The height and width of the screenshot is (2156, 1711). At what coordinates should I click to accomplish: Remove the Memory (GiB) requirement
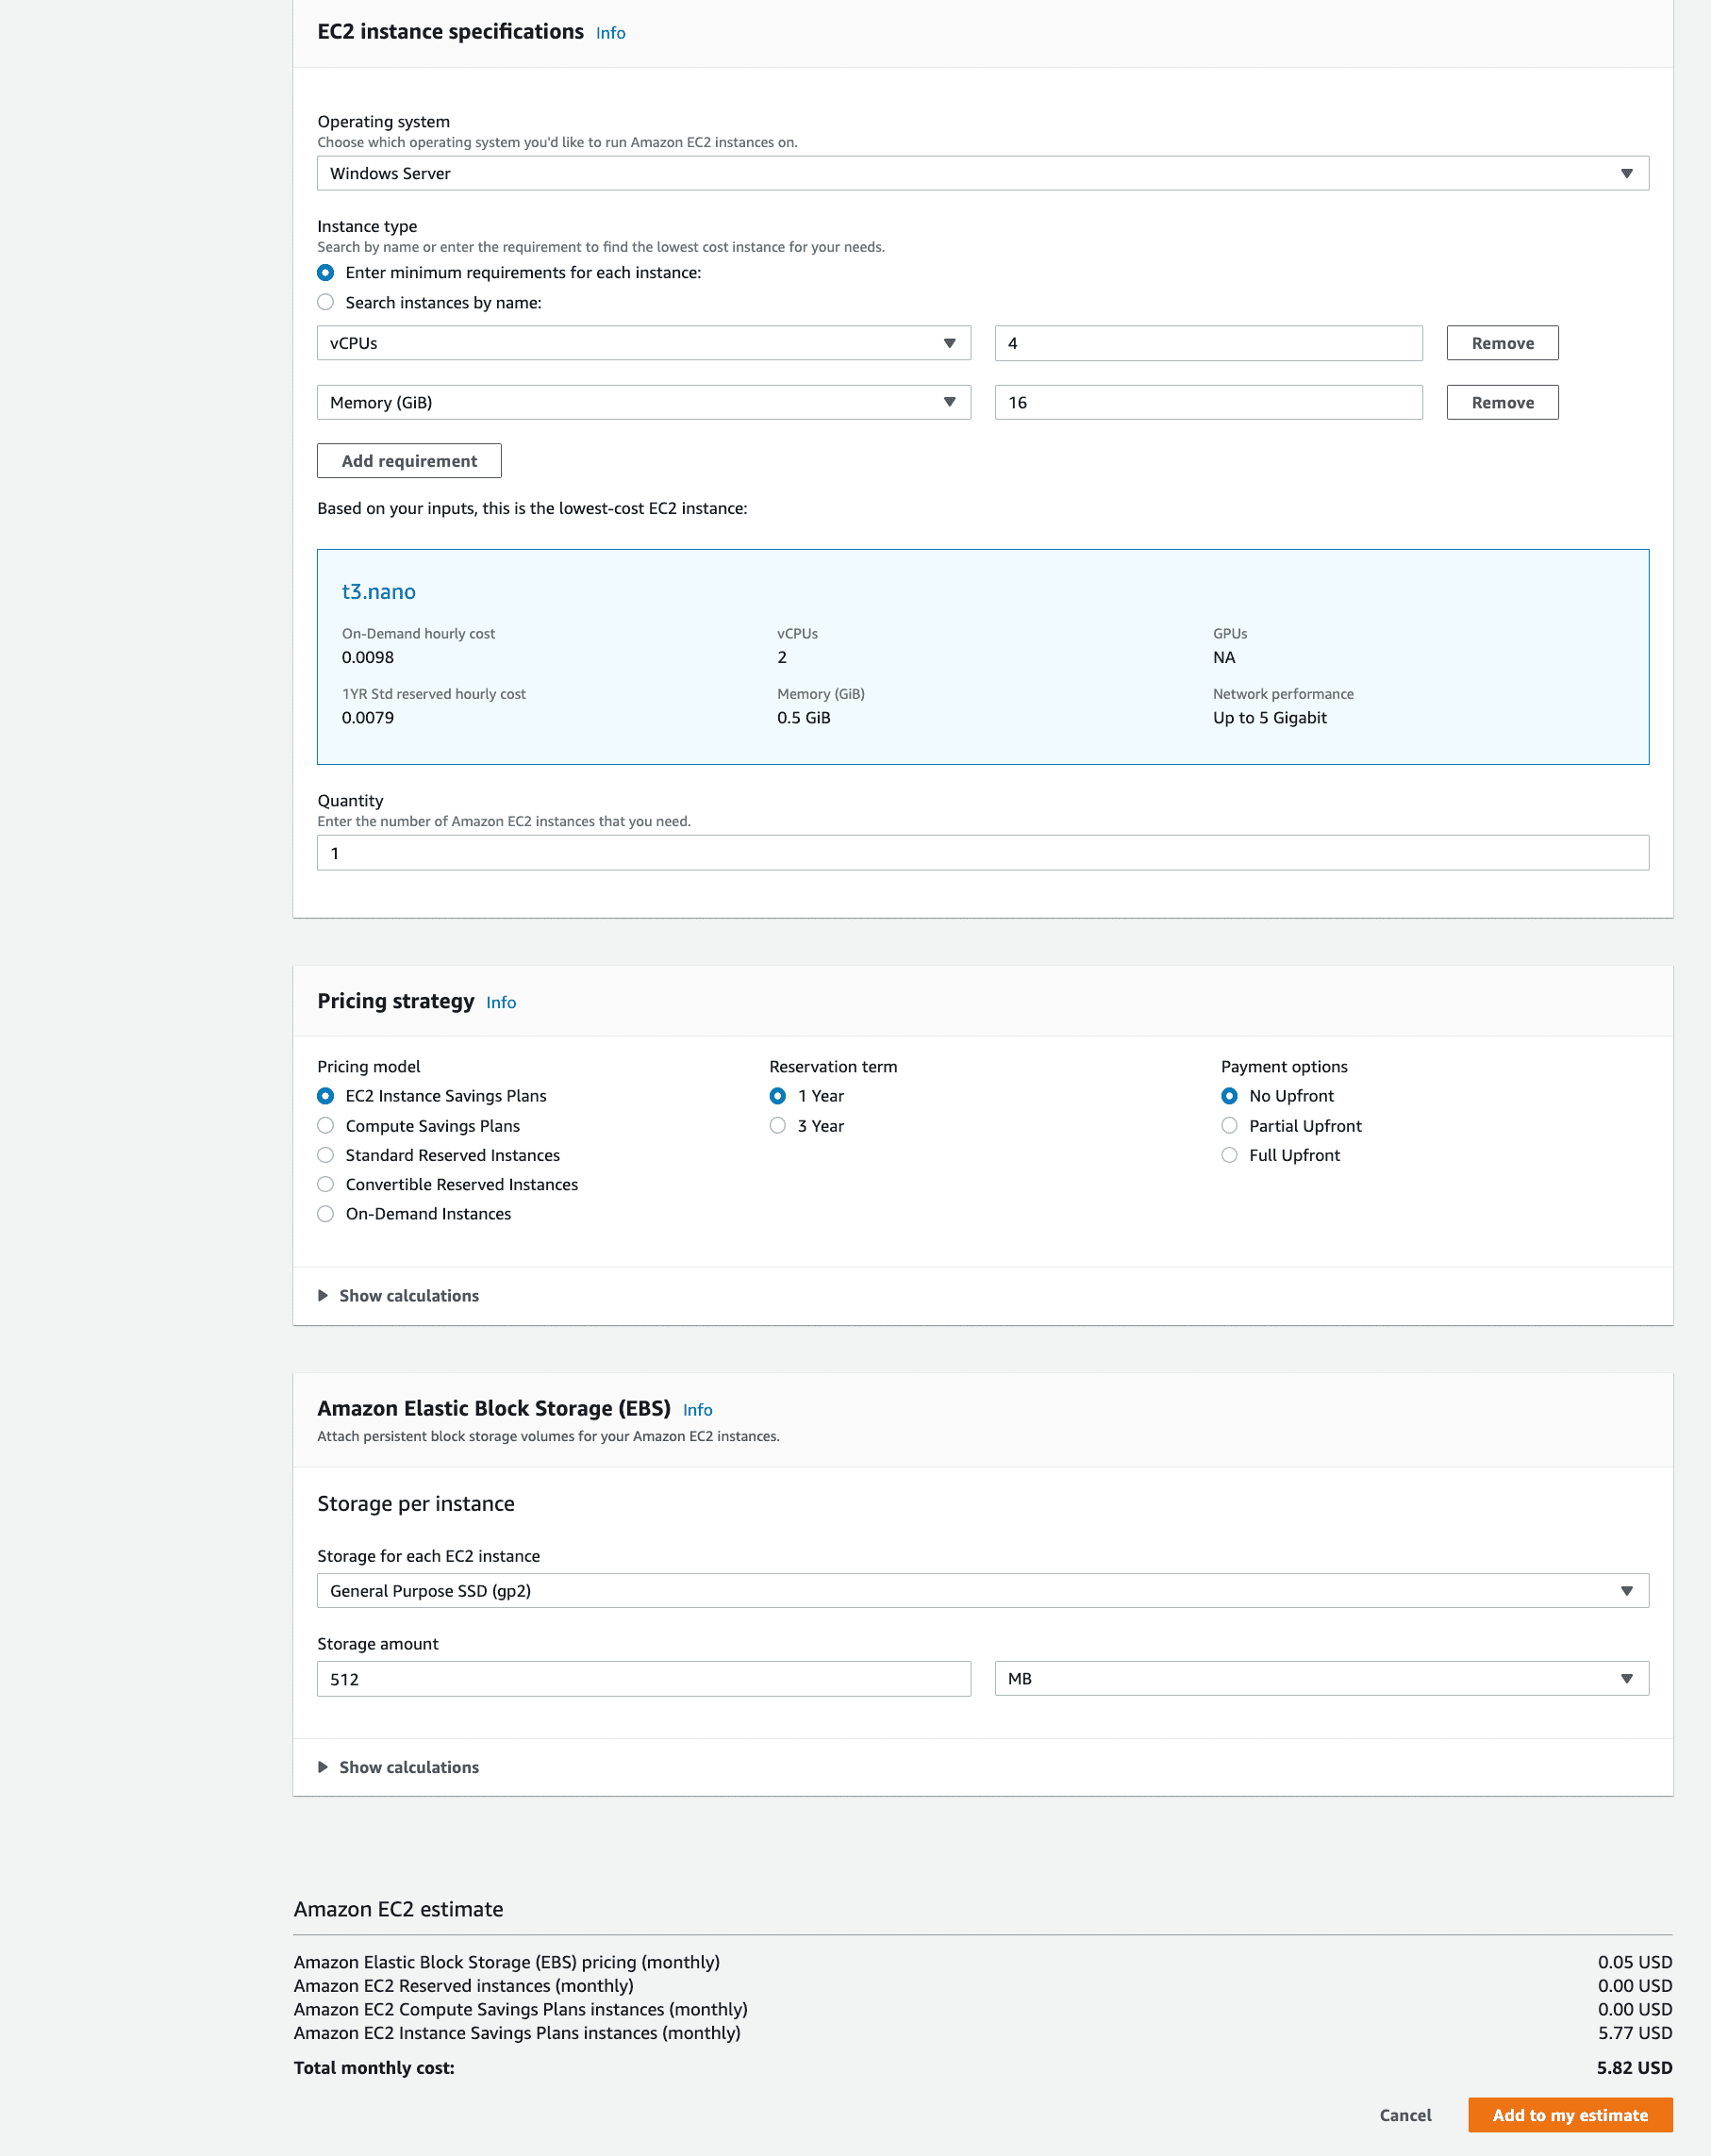click(x=1502, y=402)
